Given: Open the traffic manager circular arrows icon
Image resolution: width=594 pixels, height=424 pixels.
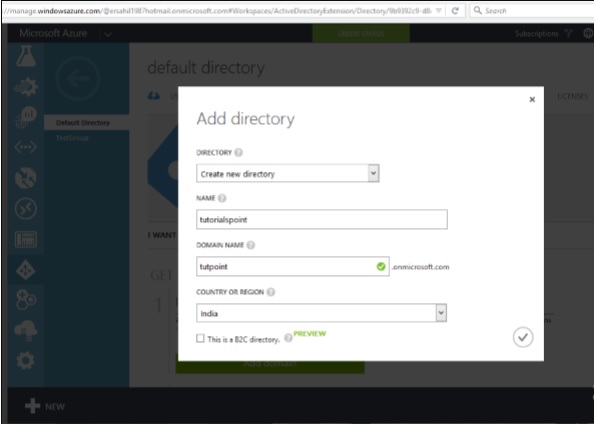Looking at the screenshot, I should pos(26,178).
